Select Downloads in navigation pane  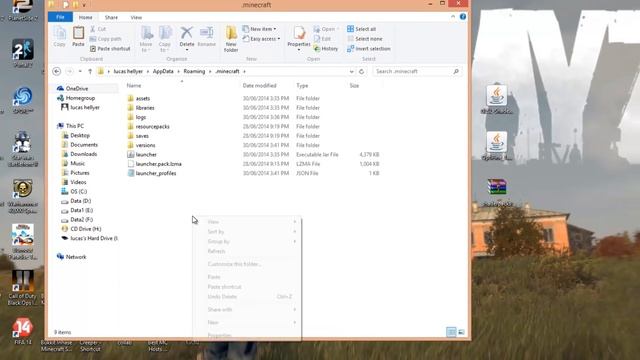84,154
